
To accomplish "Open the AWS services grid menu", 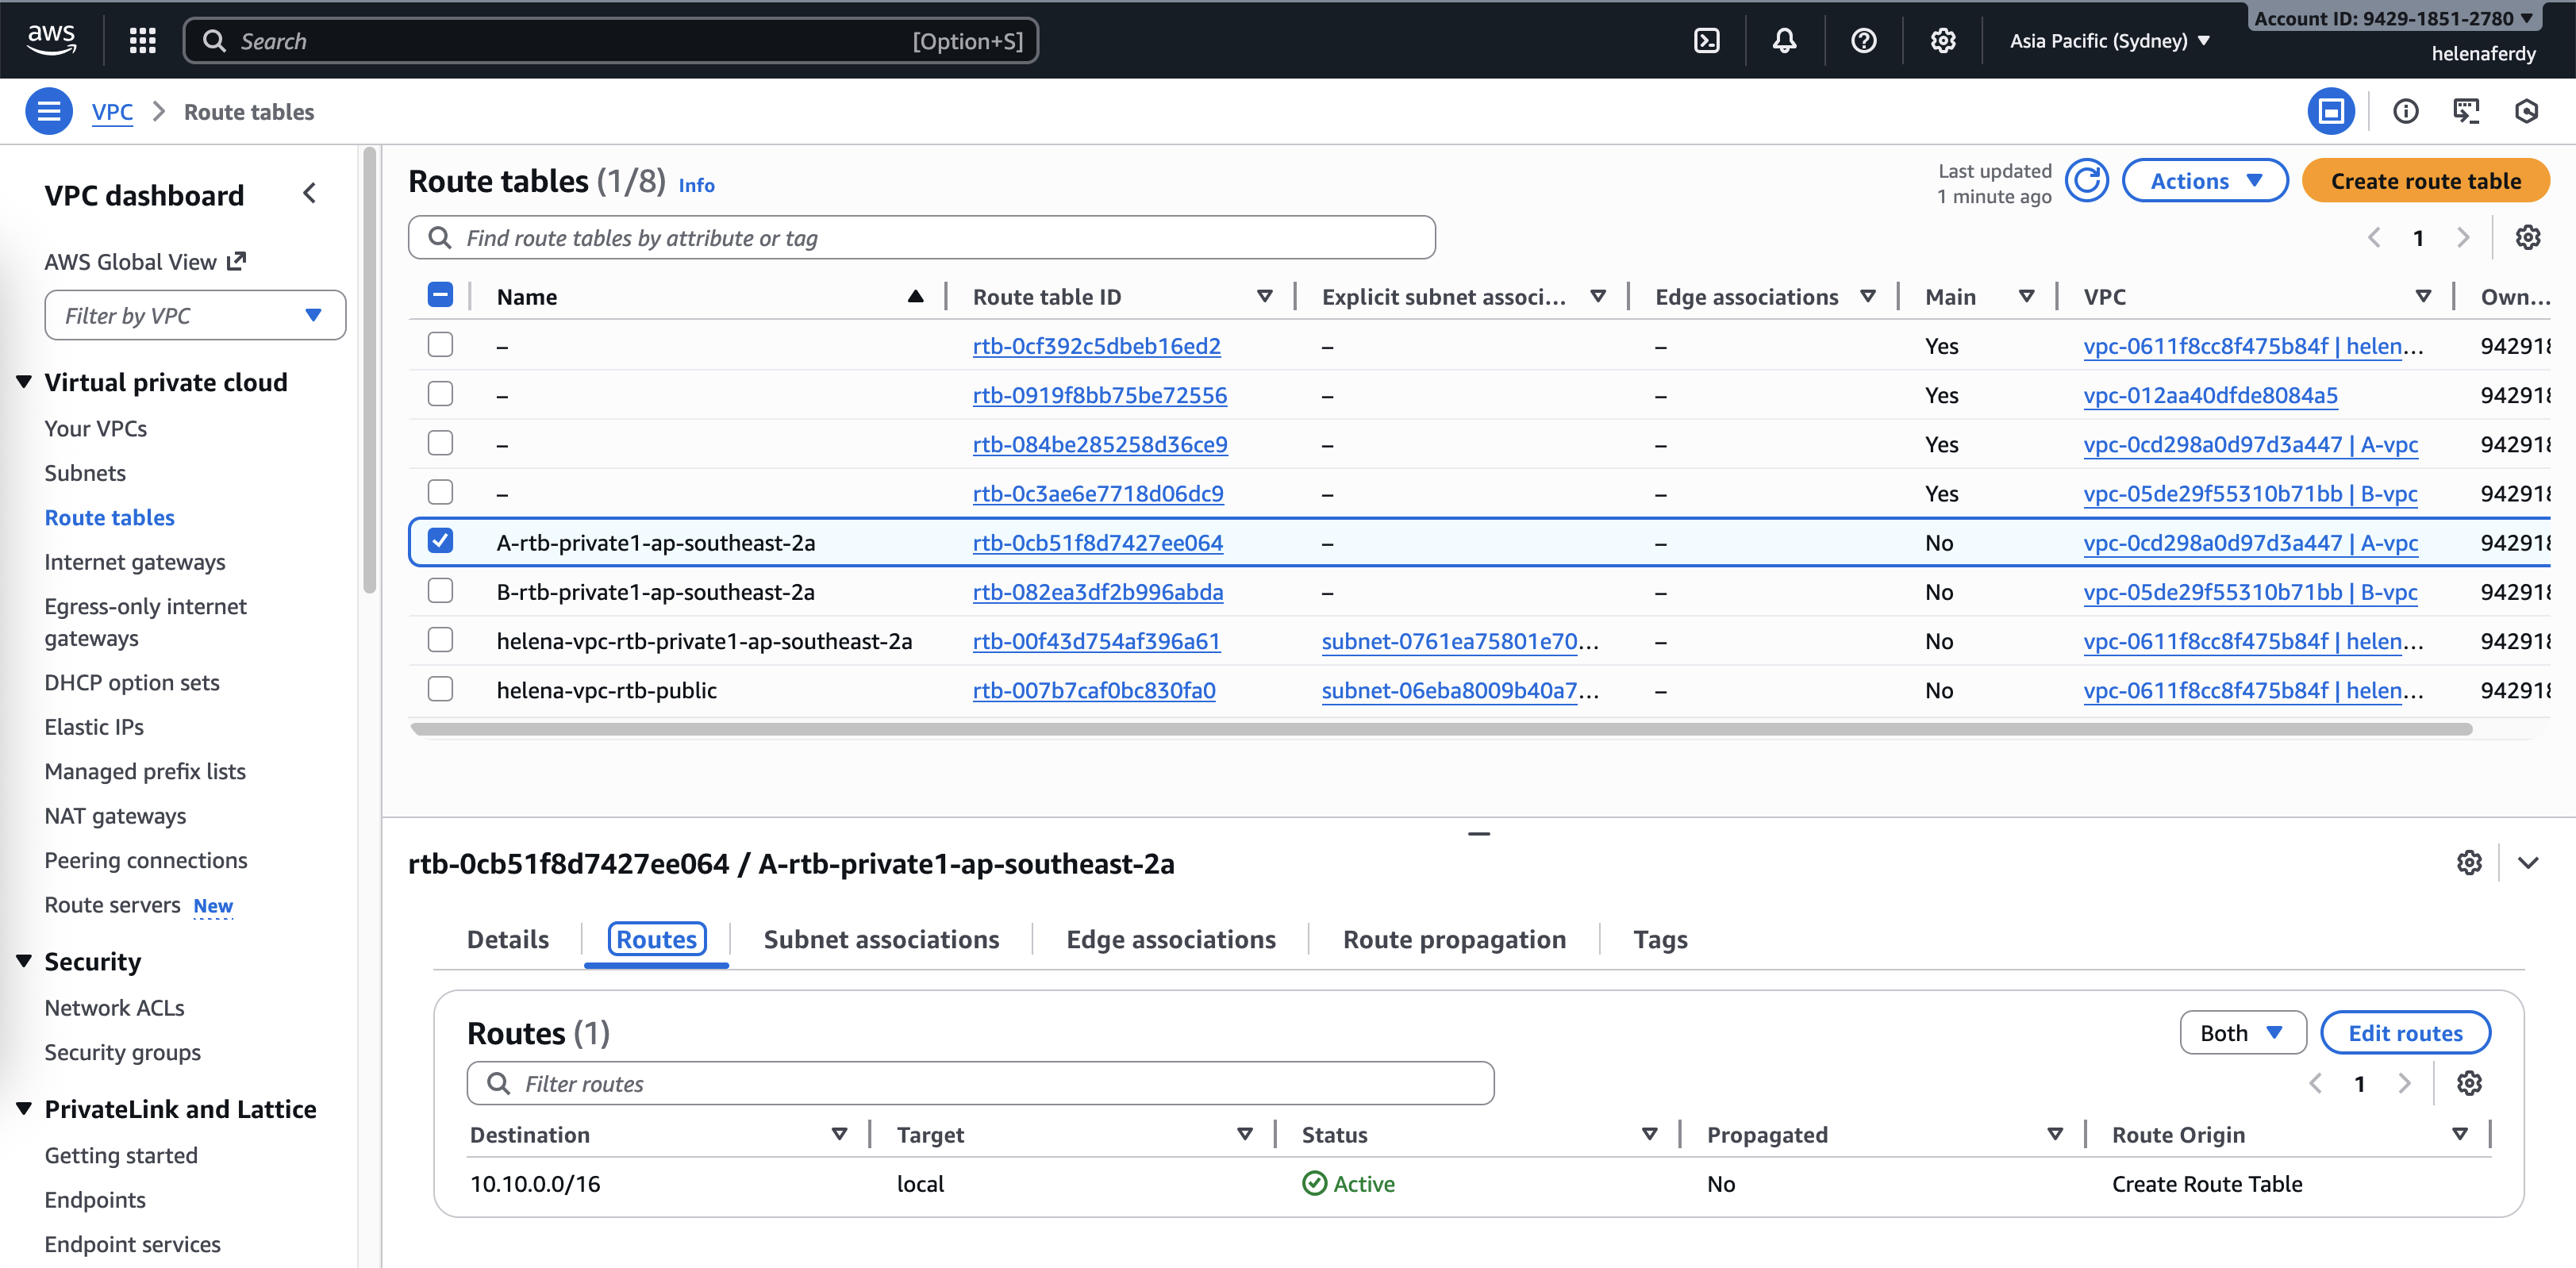I will [143, 41].
